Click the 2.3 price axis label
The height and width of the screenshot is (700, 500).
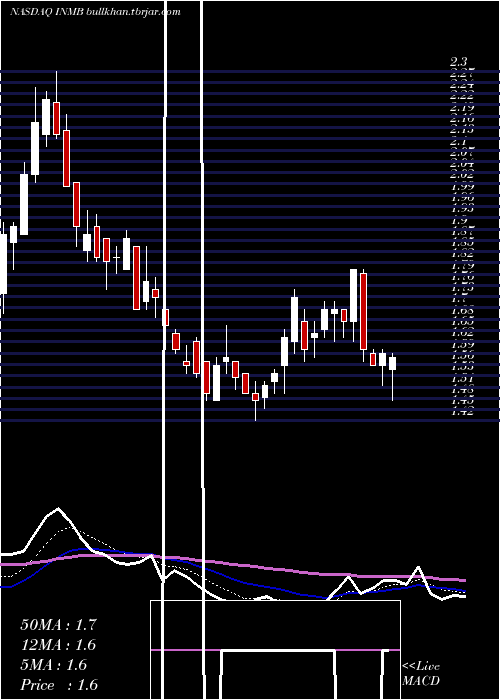coord(459,62)
